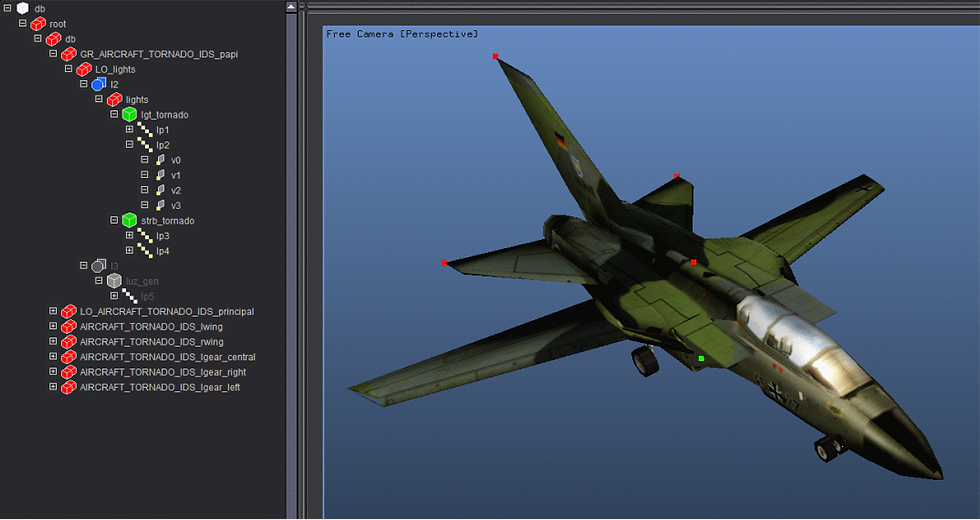Click vertex icon beside v0
This screenshot has height=520, width=980.
pyautogui.click(x=160, y=160)
